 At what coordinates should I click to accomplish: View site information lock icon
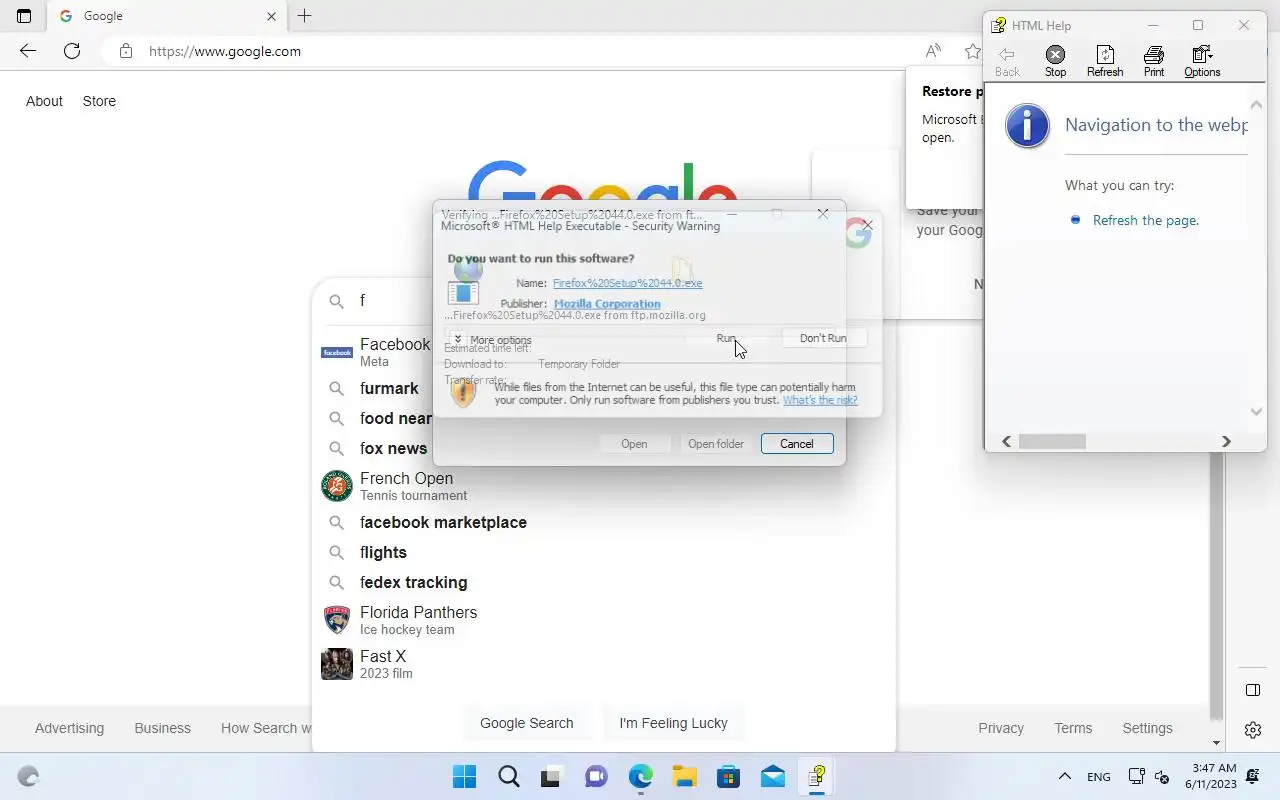click(126, 51)
